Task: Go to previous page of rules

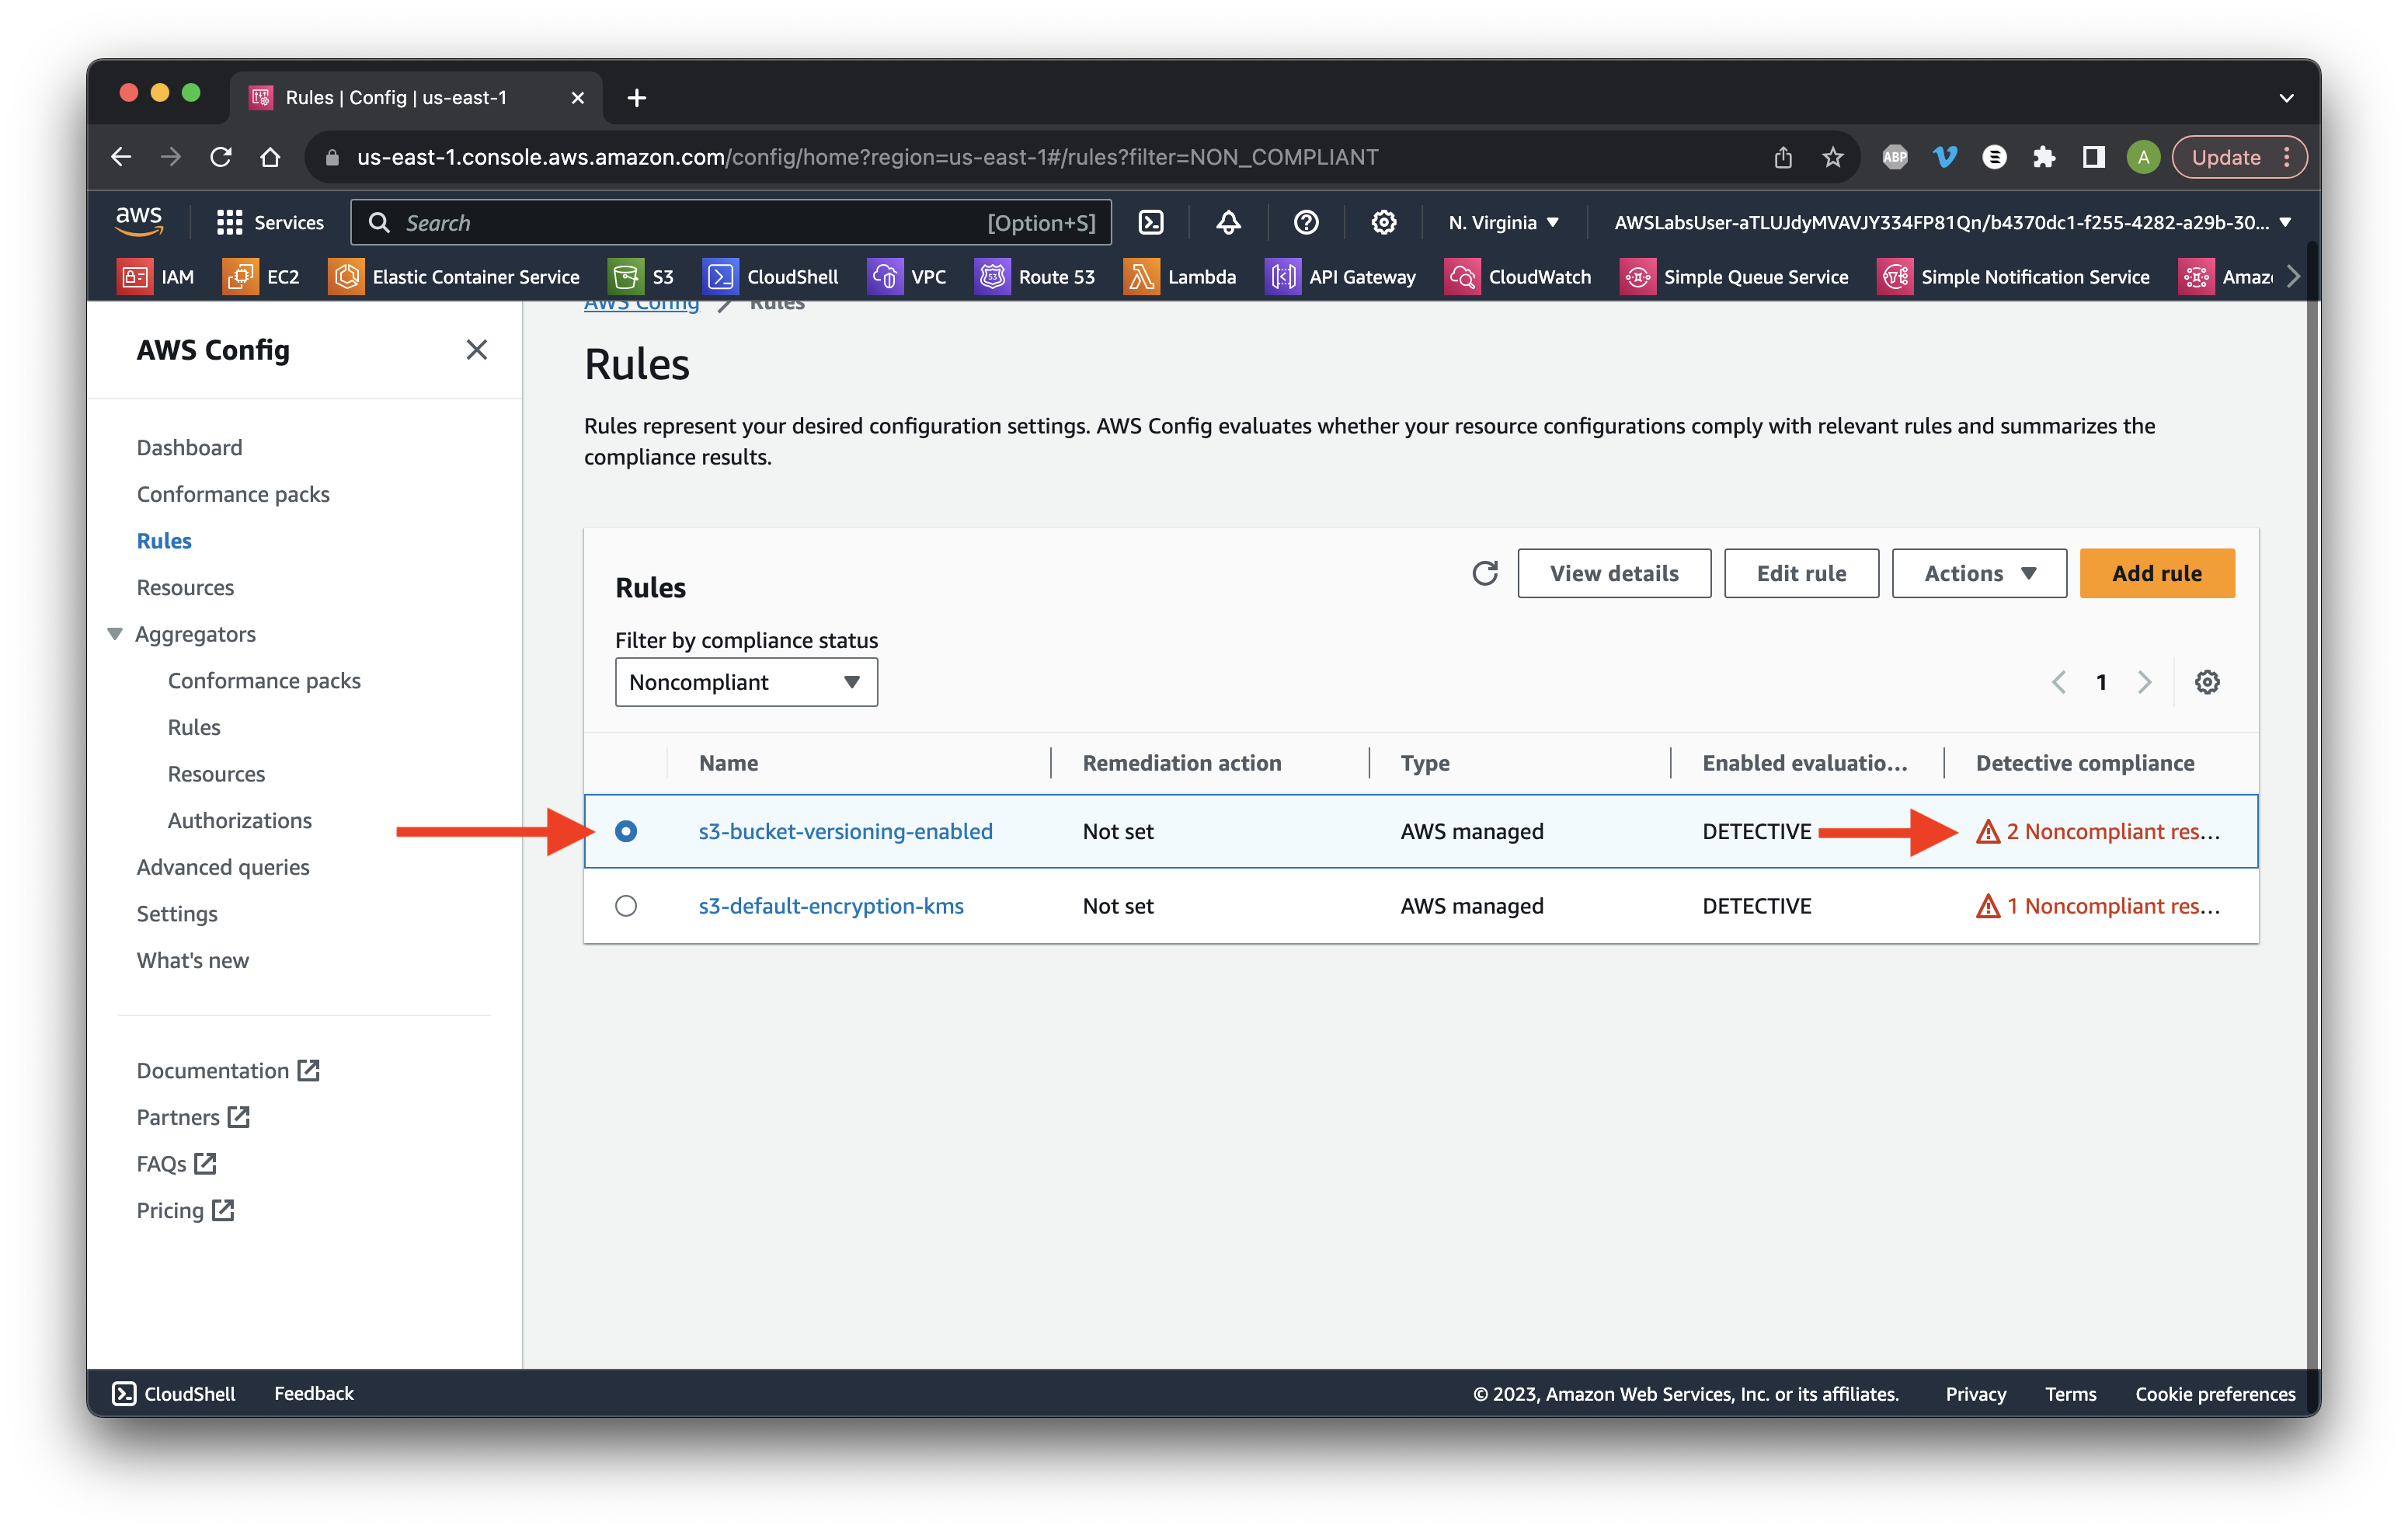Action: click(2059, 682)
